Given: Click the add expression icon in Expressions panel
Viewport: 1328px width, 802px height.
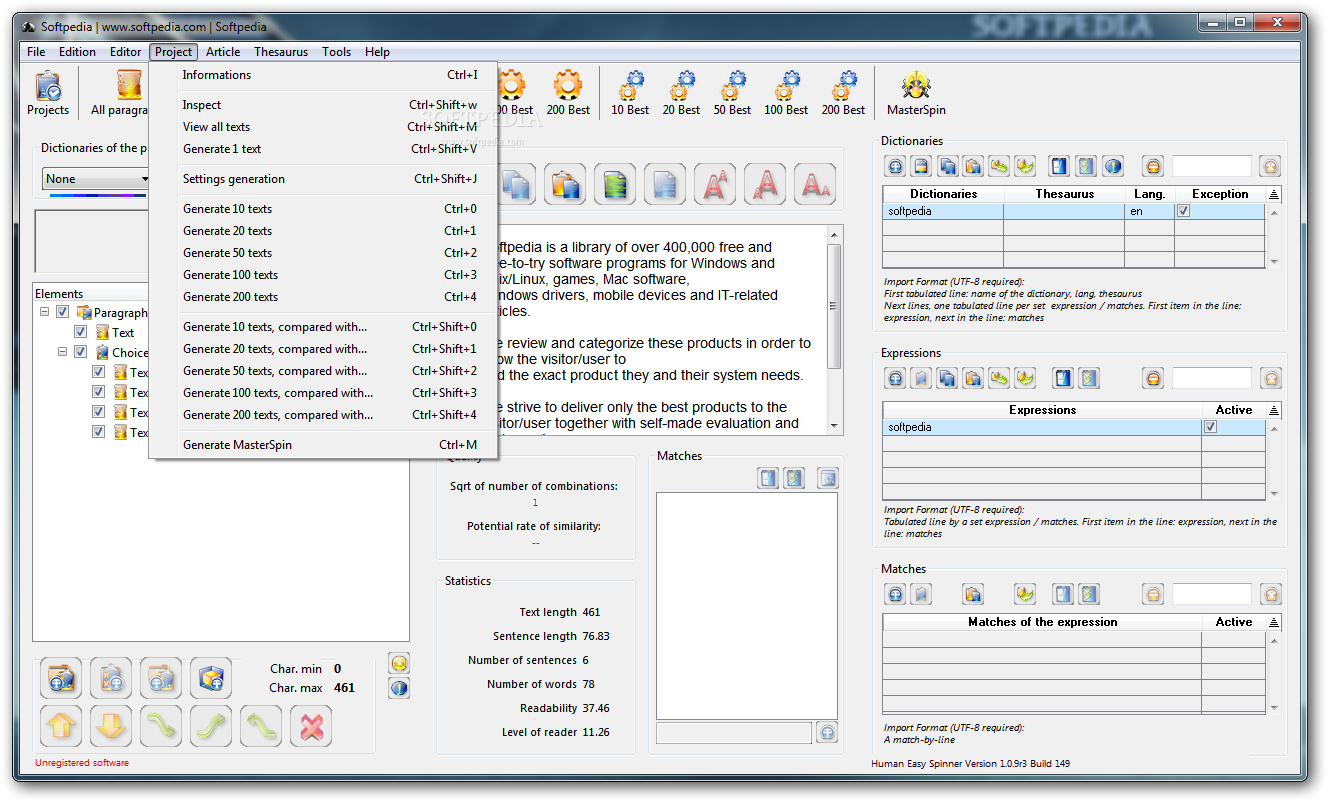Looking at the screenshot, I should [x=895, y=378].
